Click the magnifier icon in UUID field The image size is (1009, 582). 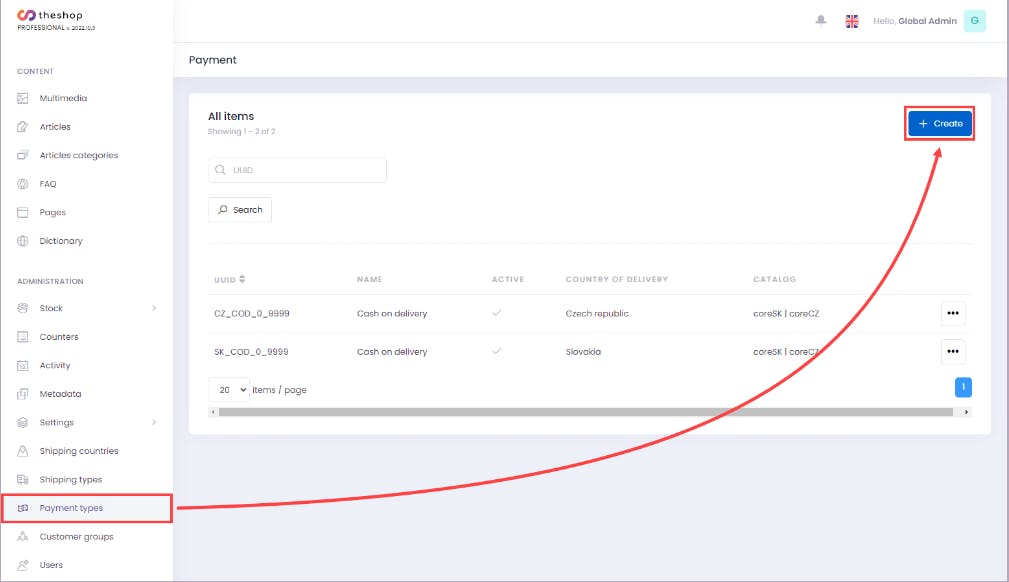pyautogui.click(x=220, y=170)
